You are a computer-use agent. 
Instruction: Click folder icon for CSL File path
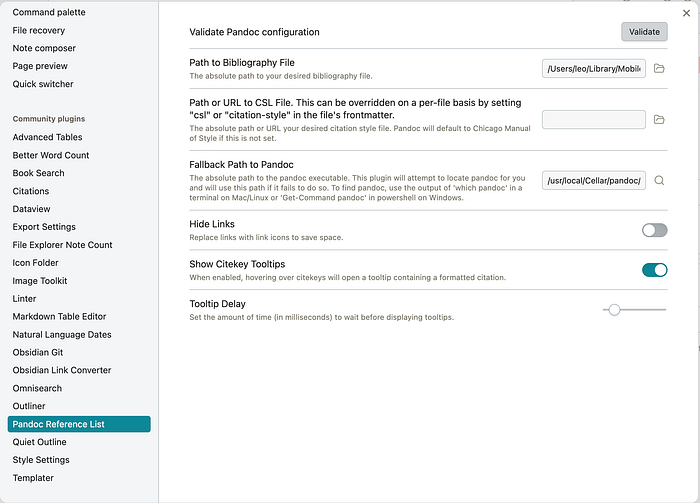pos(659,120)
